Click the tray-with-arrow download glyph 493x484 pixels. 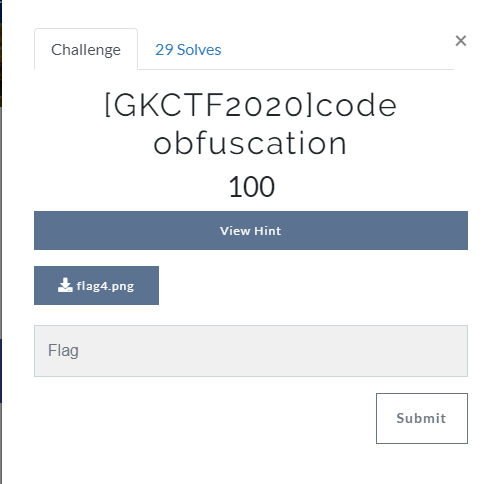pyautogui.click(x=65, y=285)
